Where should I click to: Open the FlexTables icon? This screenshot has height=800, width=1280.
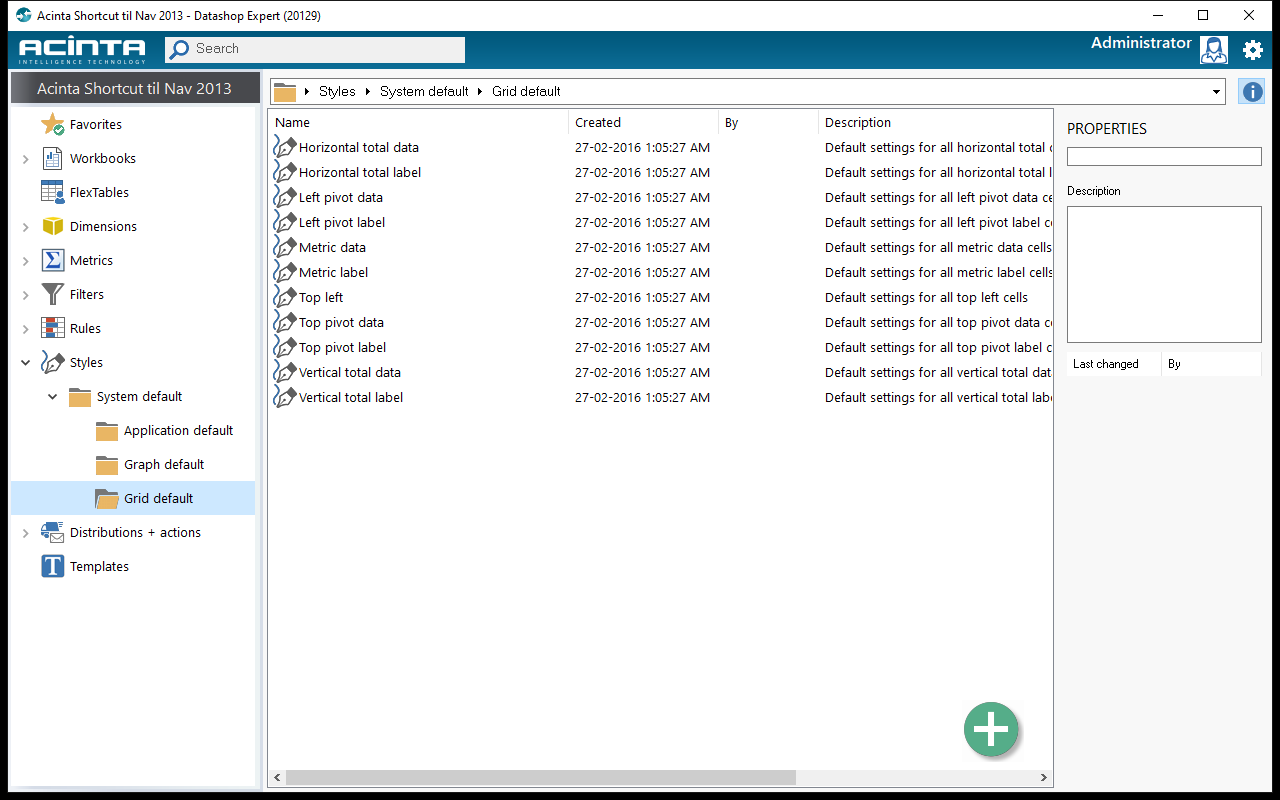pyautogui.click(x=52, y=193)
